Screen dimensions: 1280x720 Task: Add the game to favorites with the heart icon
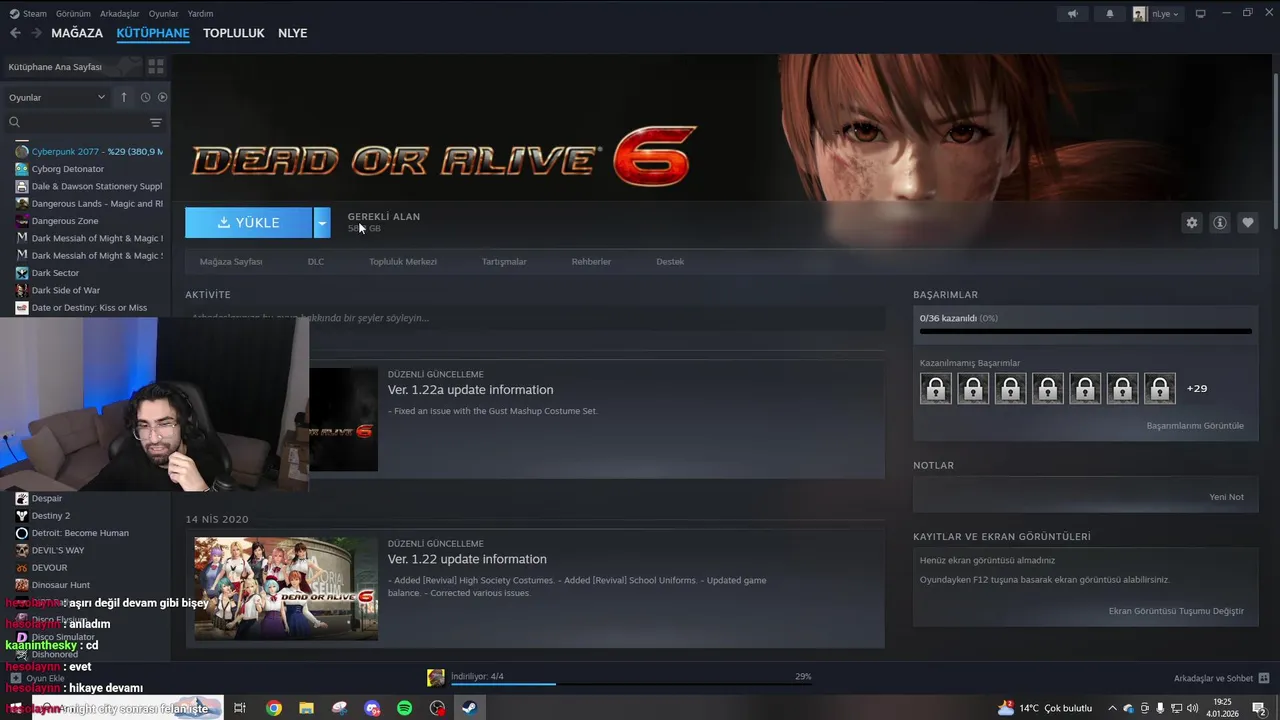1247,223
